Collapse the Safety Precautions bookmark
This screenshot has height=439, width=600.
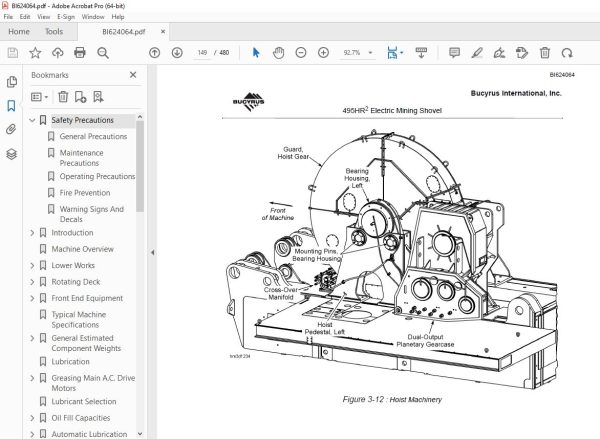point(32,120)
